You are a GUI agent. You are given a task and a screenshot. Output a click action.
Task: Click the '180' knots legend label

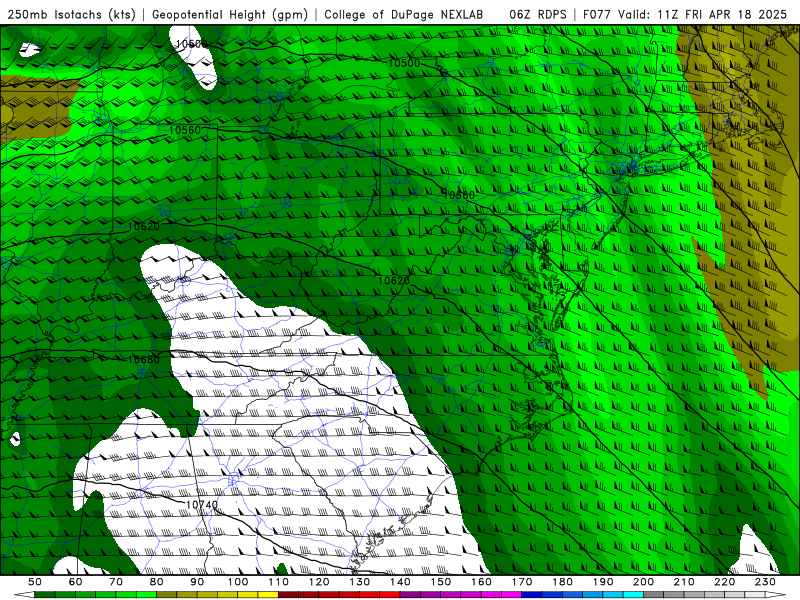(x=562, y=582)
